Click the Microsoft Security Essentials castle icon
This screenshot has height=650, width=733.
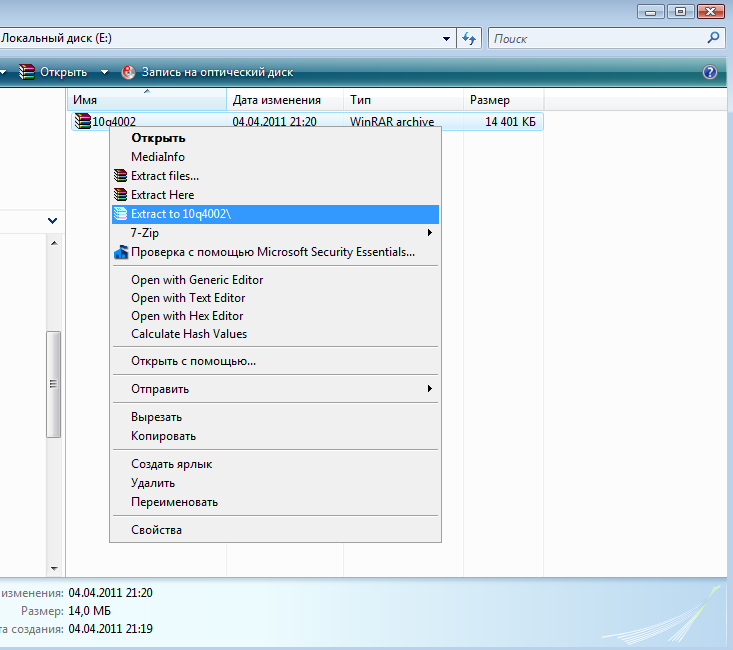(121, 252)
